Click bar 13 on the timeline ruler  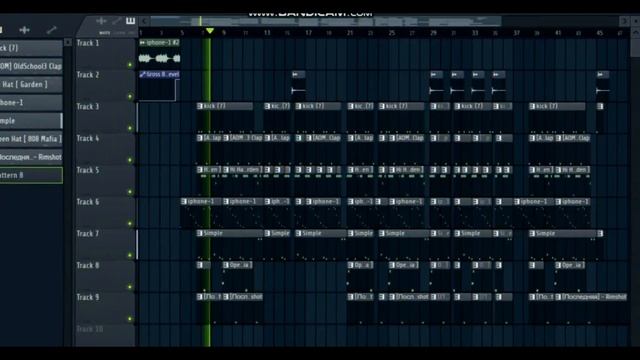point(267,33)
